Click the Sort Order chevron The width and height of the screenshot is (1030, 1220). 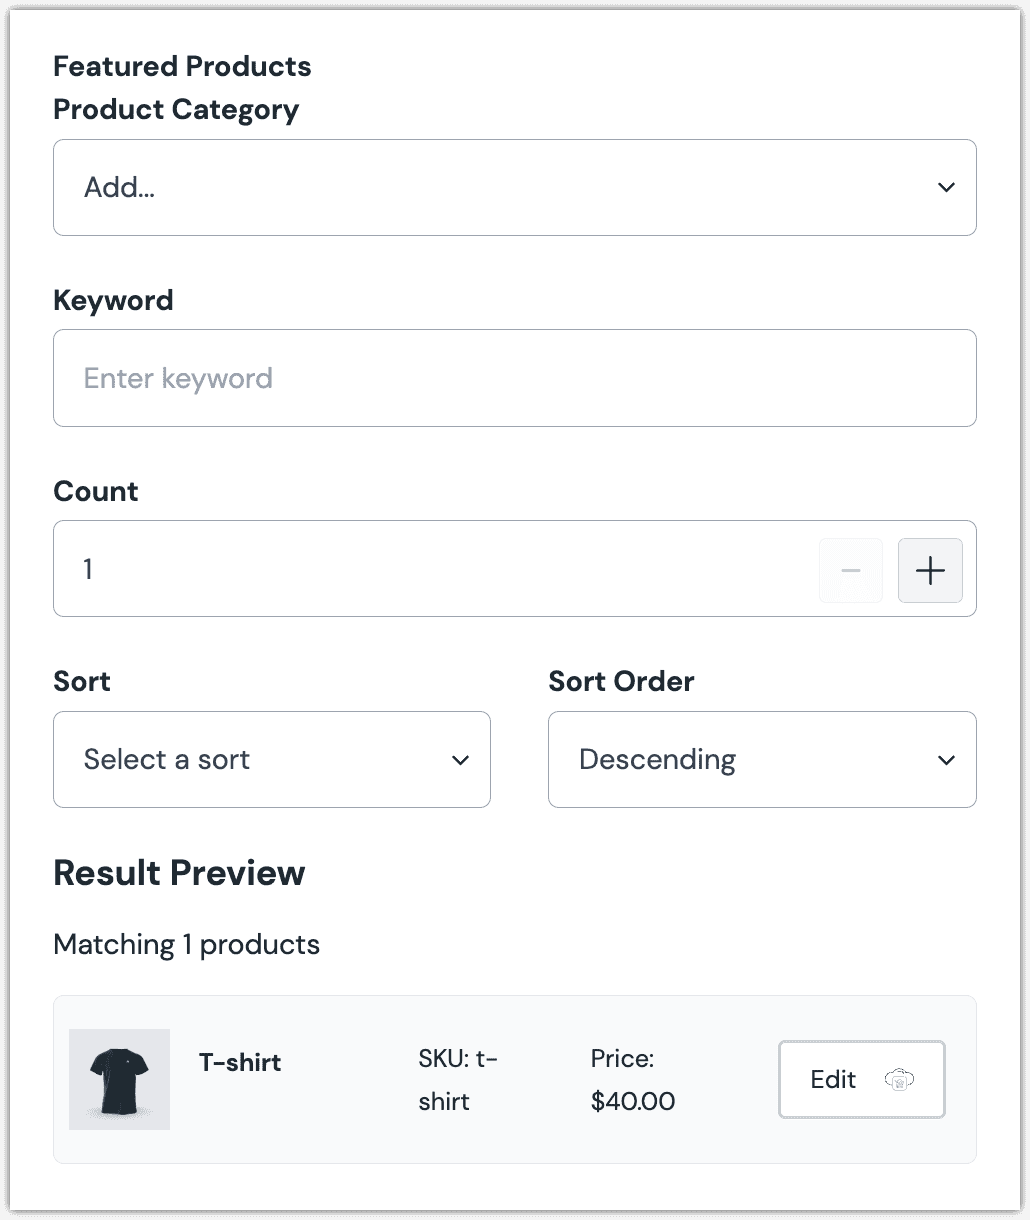click(x=947, y=760)
